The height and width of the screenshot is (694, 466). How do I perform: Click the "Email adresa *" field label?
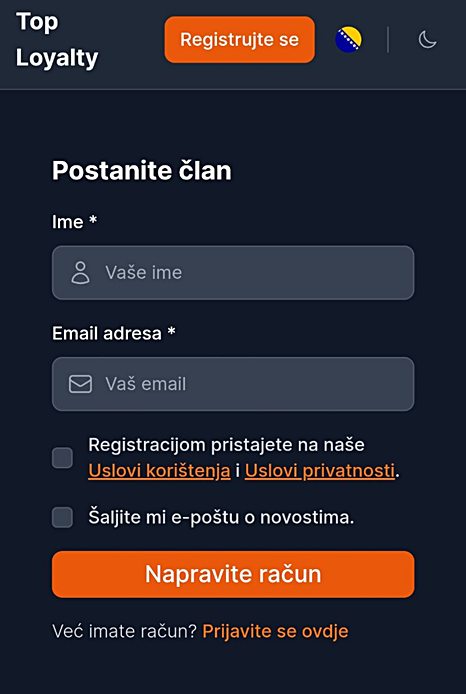click(114, 333)
